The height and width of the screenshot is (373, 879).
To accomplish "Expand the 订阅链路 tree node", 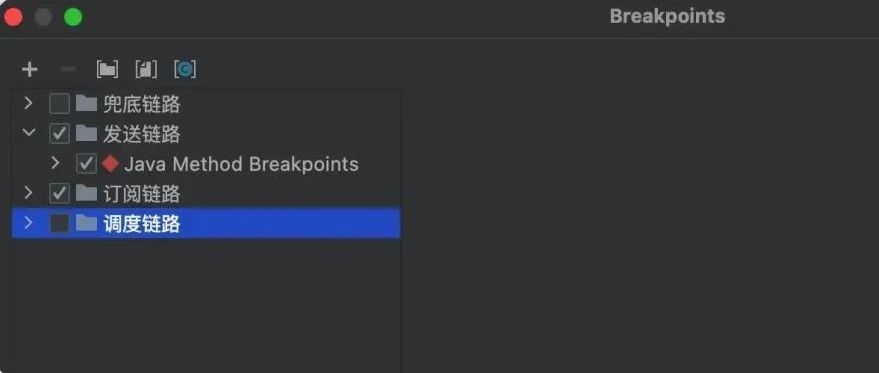I will [x=28, y=193].
